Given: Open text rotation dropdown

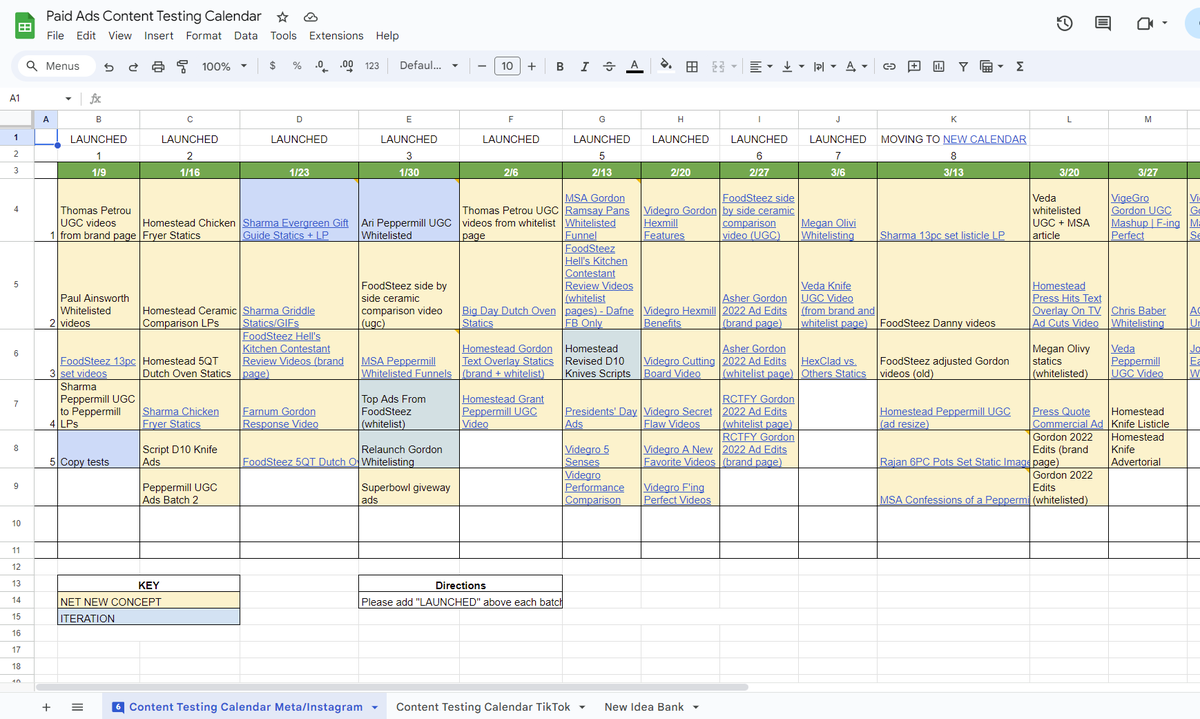Looking at the screenshot, I should point(856,66).
